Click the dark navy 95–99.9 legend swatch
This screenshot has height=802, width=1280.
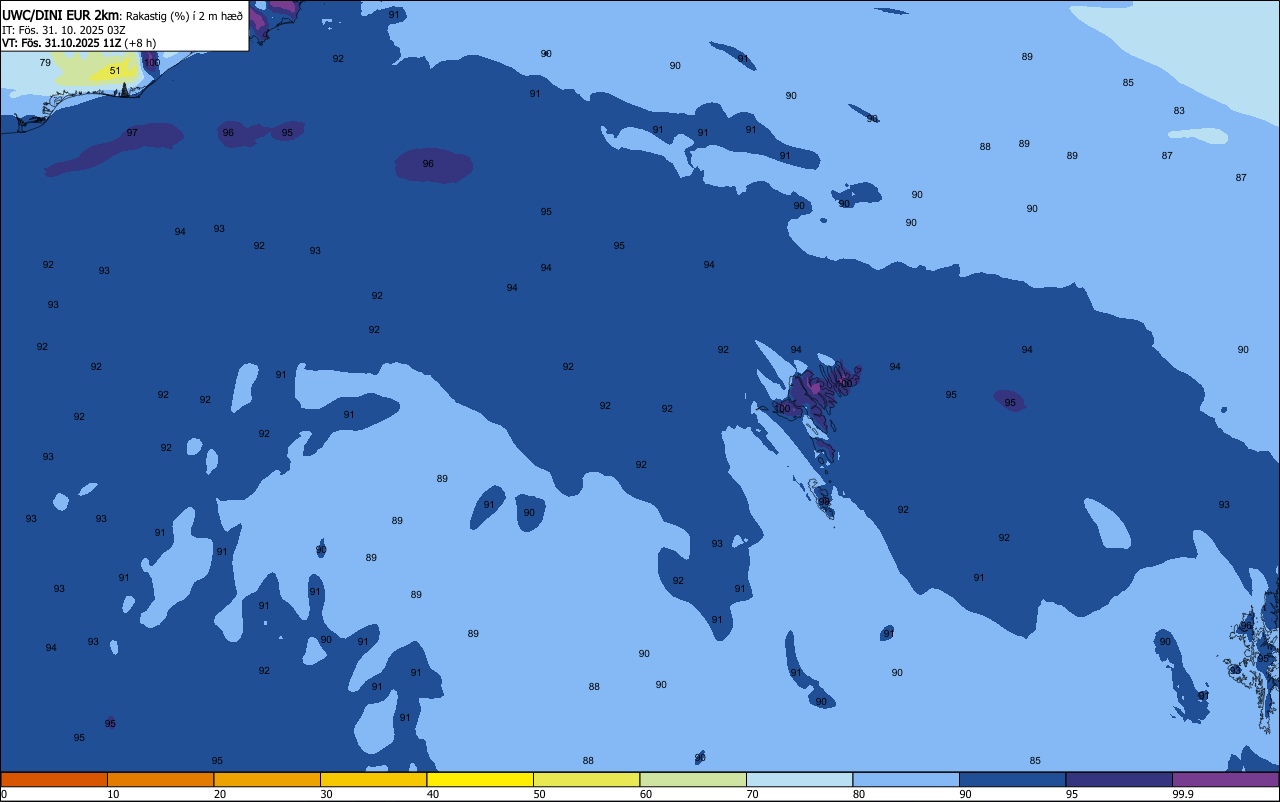[x=1119, y=779]
